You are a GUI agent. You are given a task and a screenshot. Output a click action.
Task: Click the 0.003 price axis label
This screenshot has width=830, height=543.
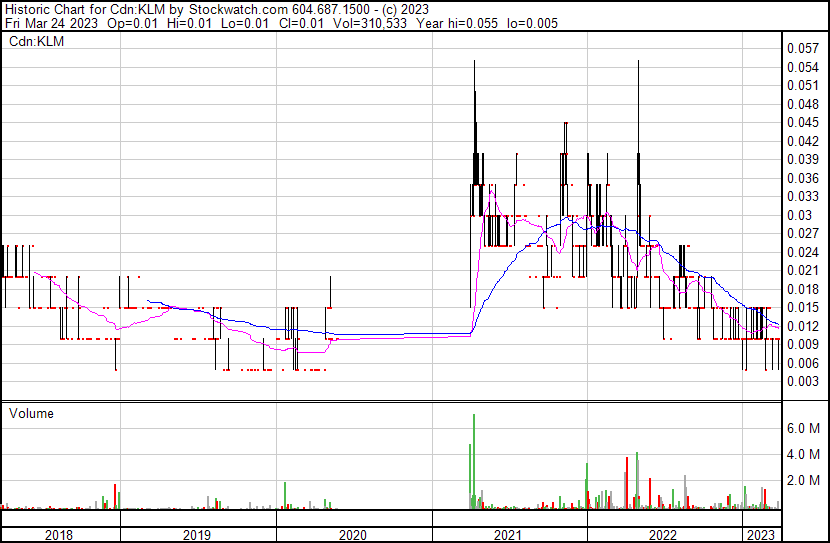click(x=803, y=382)
